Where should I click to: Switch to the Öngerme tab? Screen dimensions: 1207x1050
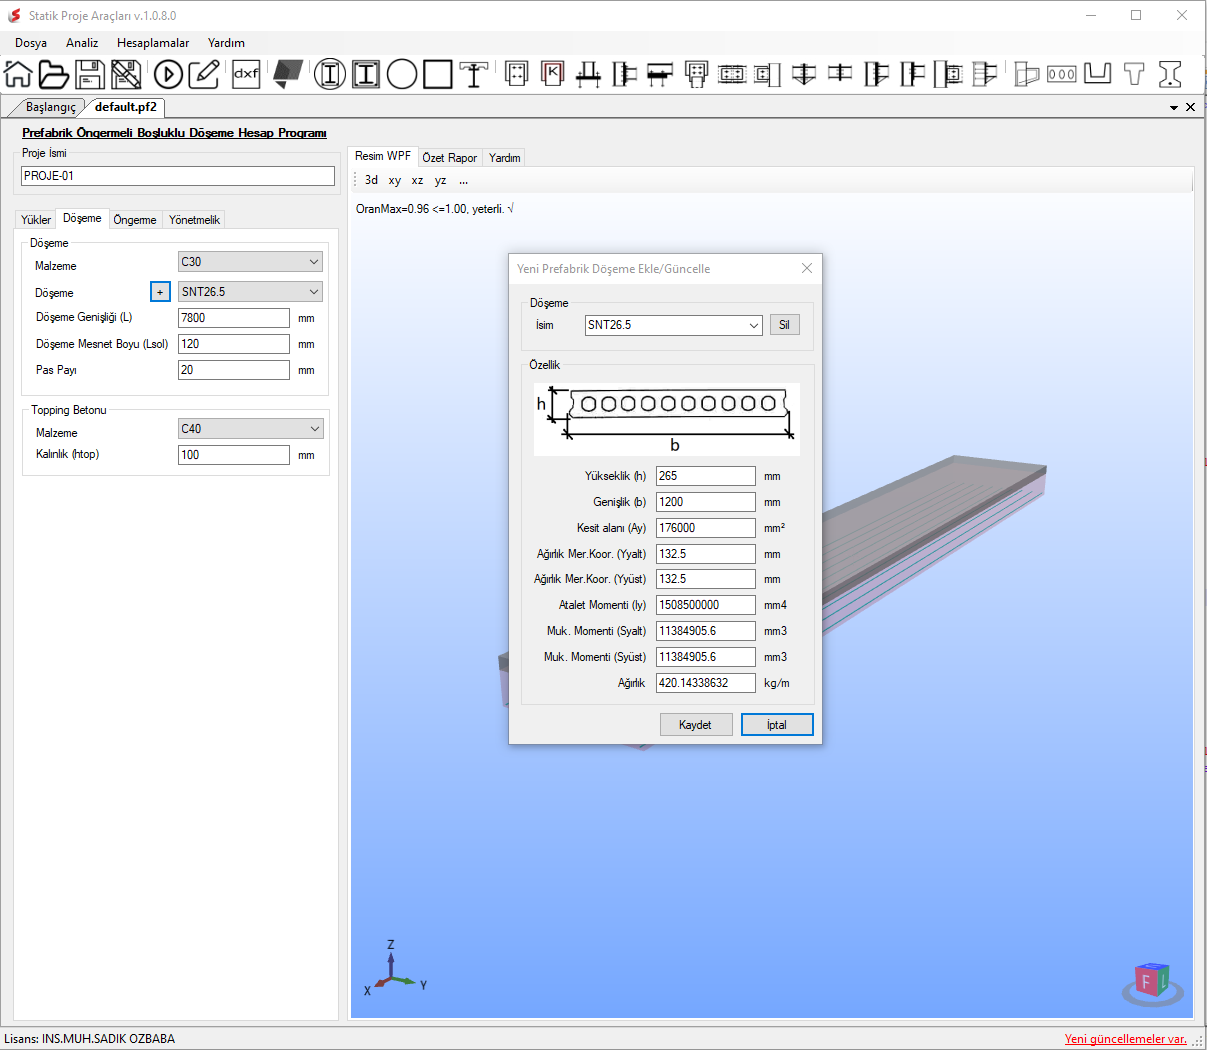pyautogui.click(x=135, y=220)
